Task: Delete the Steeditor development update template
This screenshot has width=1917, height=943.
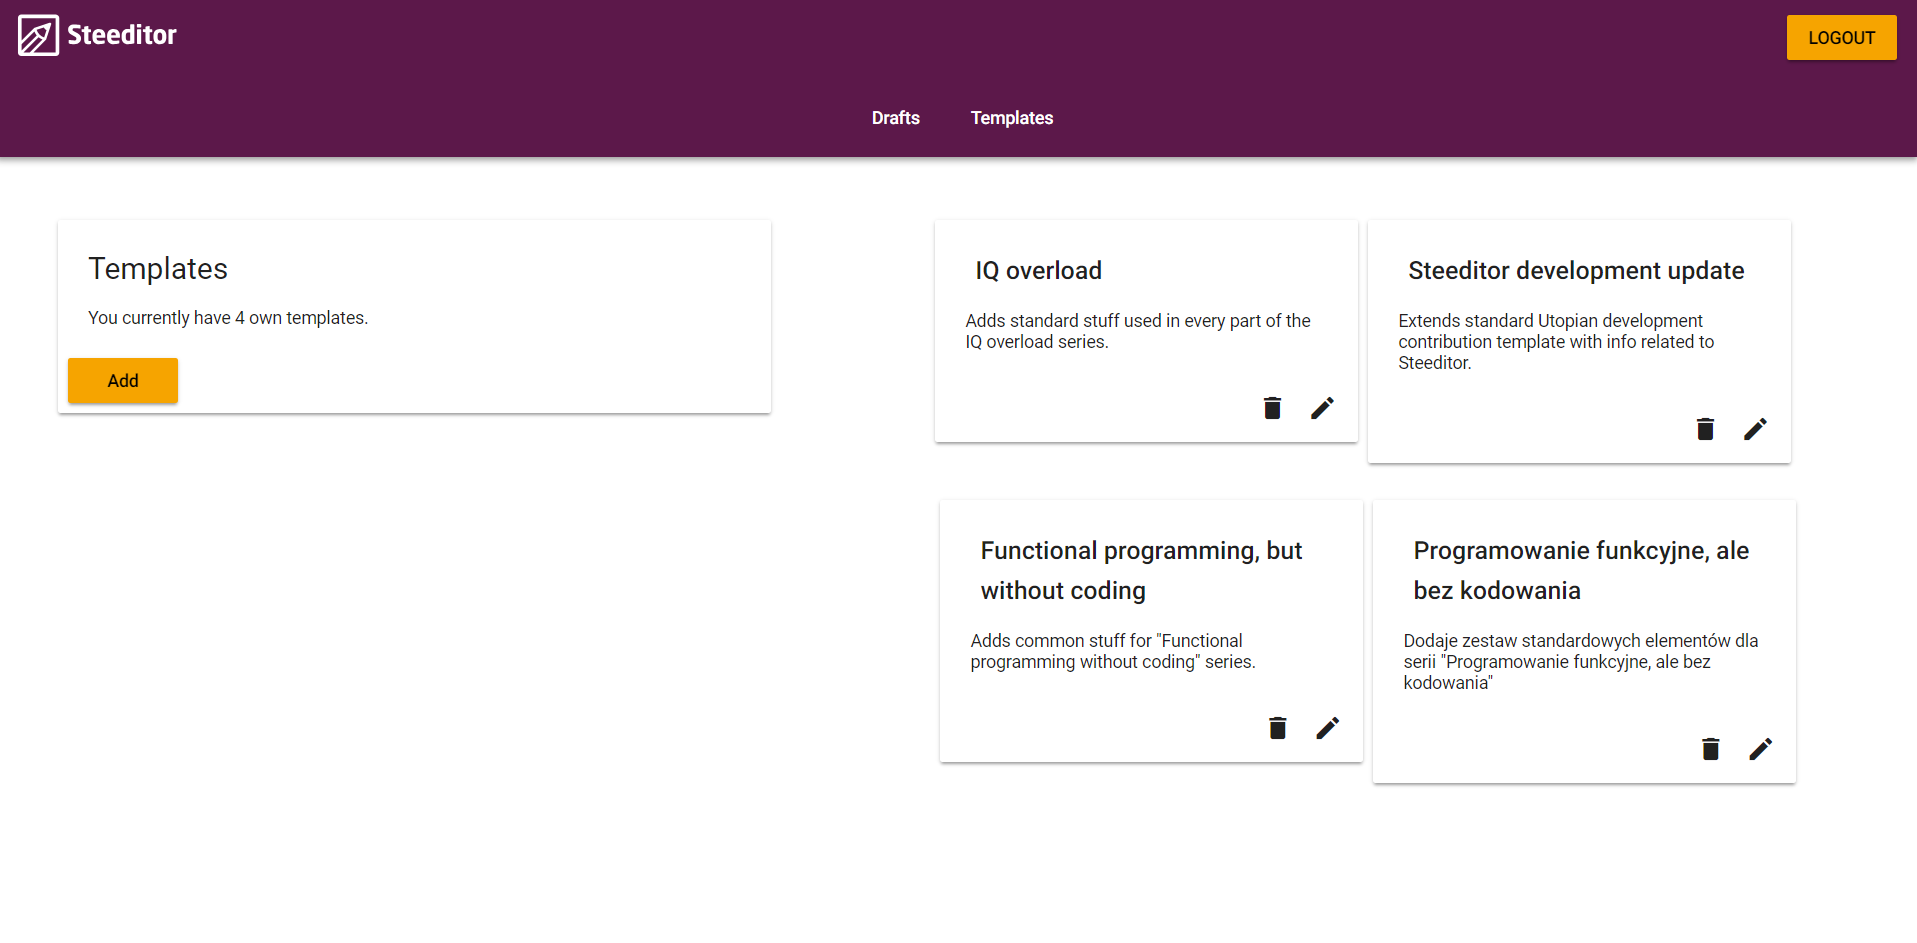Action: (1705, 429)
